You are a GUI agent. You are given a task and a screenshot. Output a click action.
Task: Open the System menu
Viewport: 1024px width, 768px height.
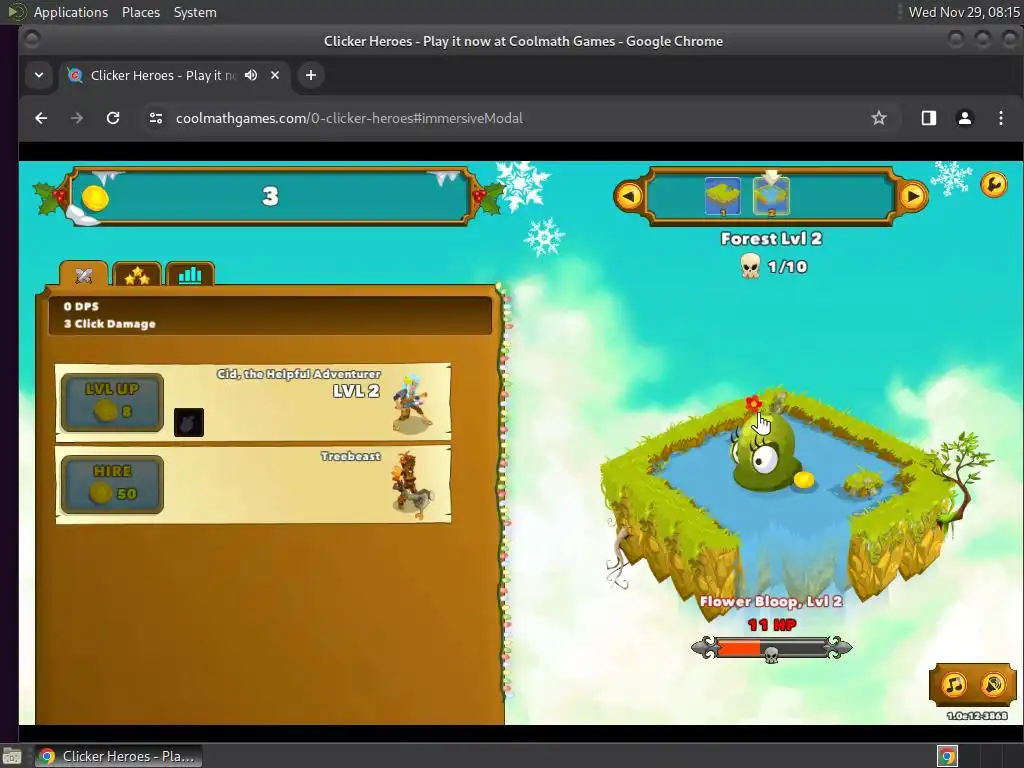(195, 12)
